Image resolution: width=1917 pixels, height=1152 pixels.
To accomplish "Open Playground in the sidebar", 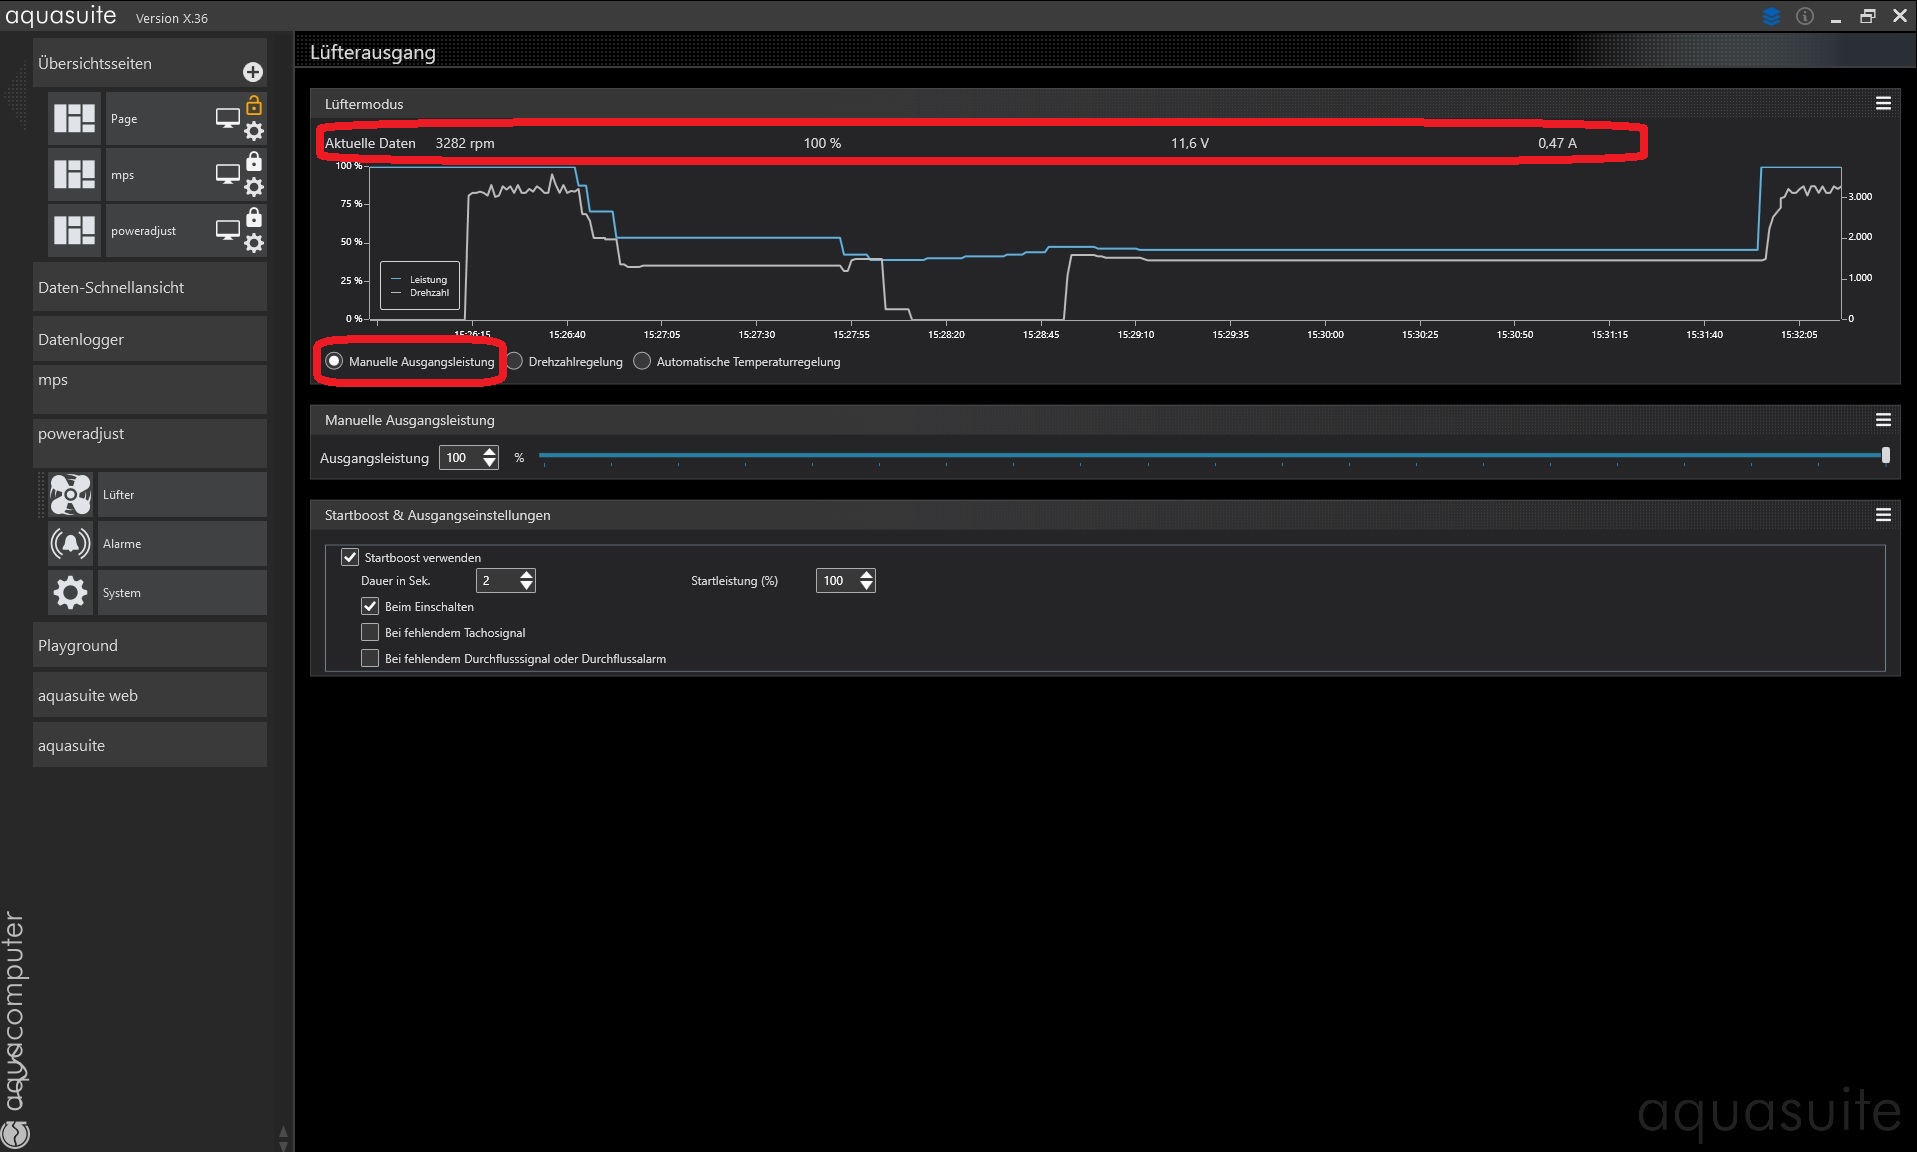I will pyautogui.click(x=150, y=645).
